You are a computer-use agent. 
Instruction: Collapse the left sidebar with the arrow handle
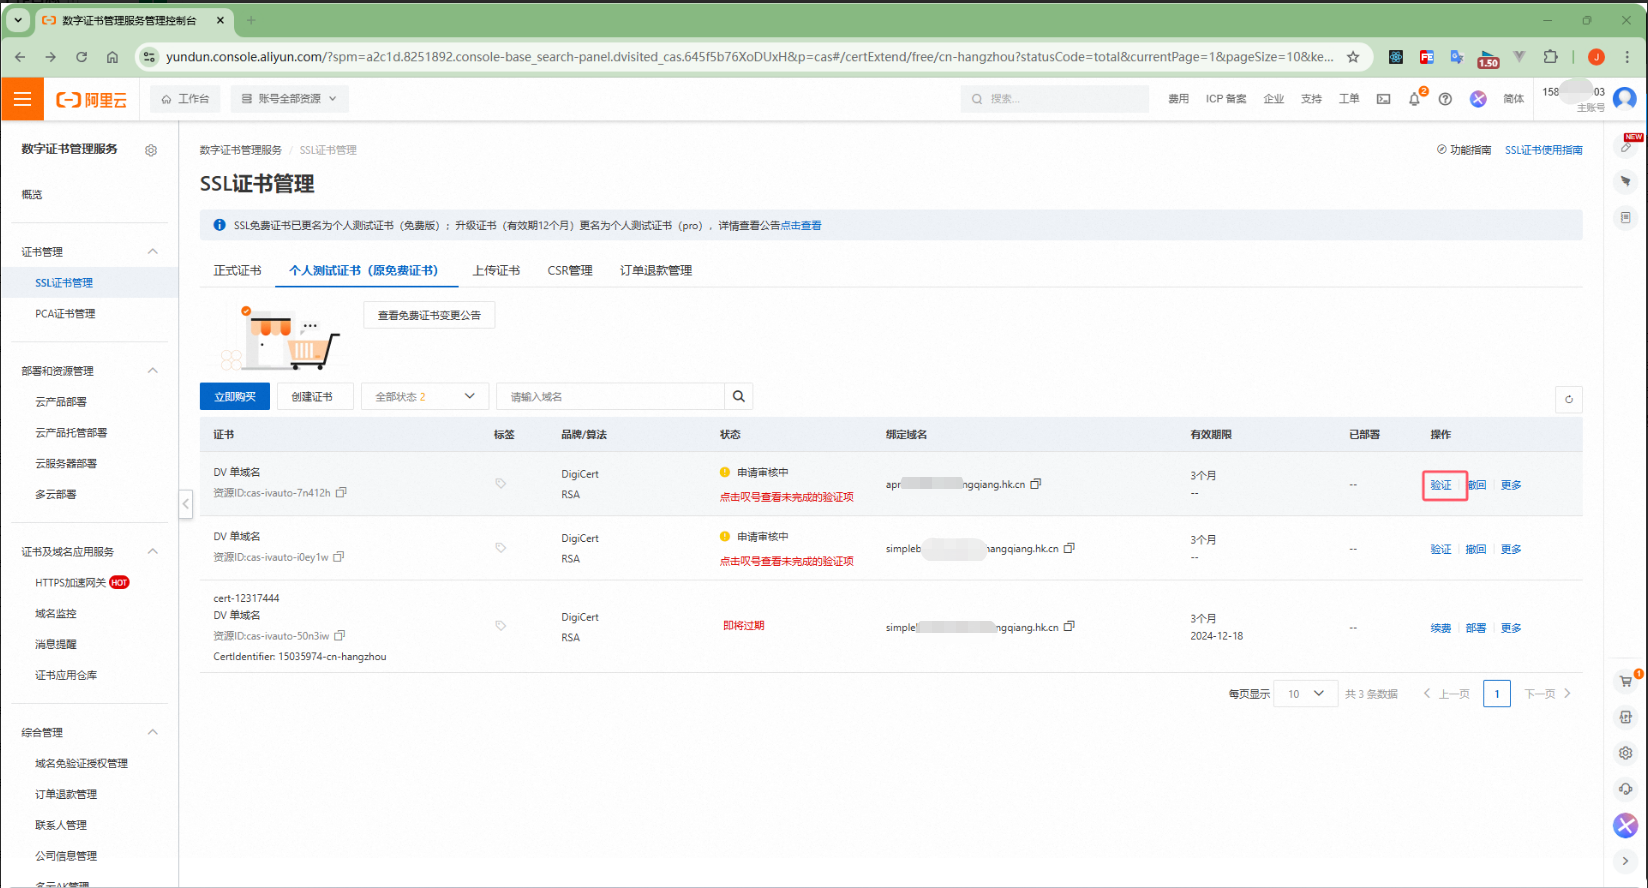(x=186, y=504)
